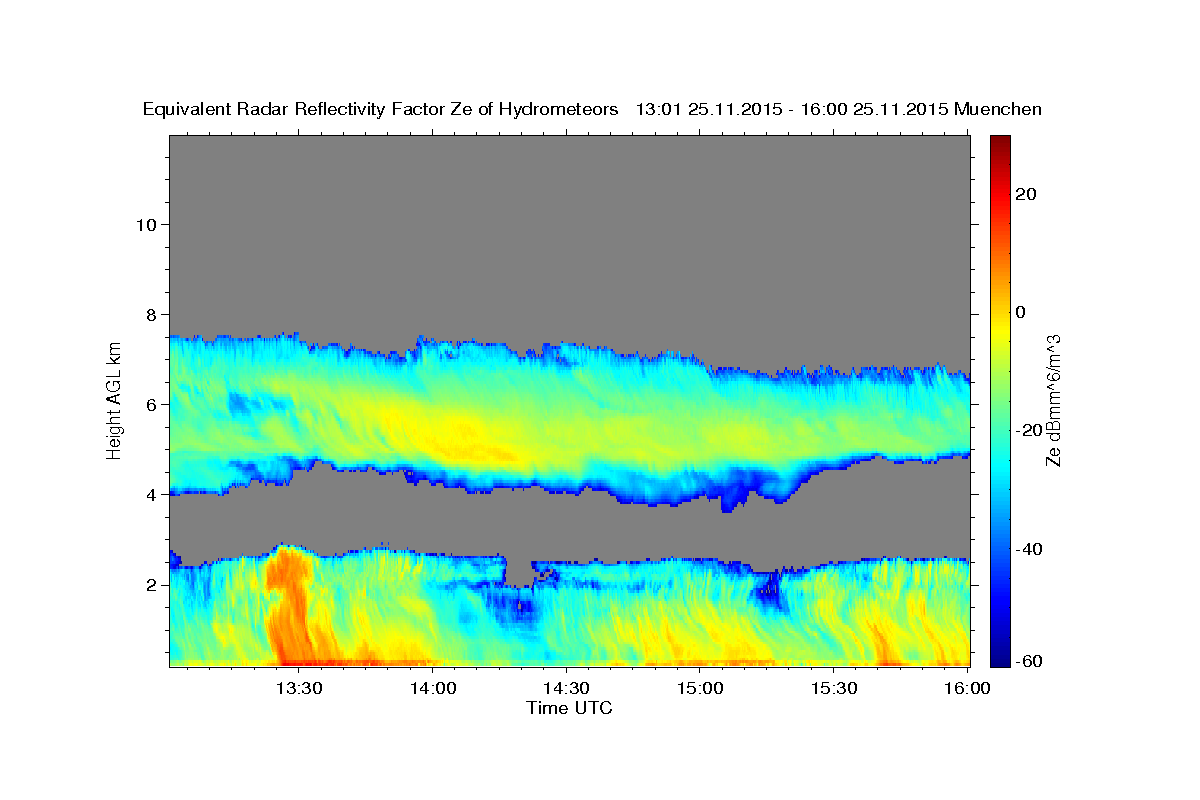Click the '14:00' time tick label

point(433,688)
